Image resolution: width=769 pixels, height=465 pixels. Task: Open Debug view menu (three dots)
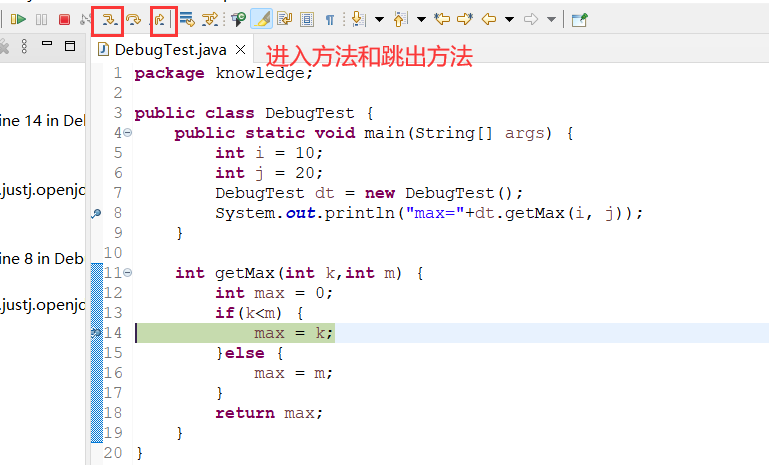pos(24,47)
